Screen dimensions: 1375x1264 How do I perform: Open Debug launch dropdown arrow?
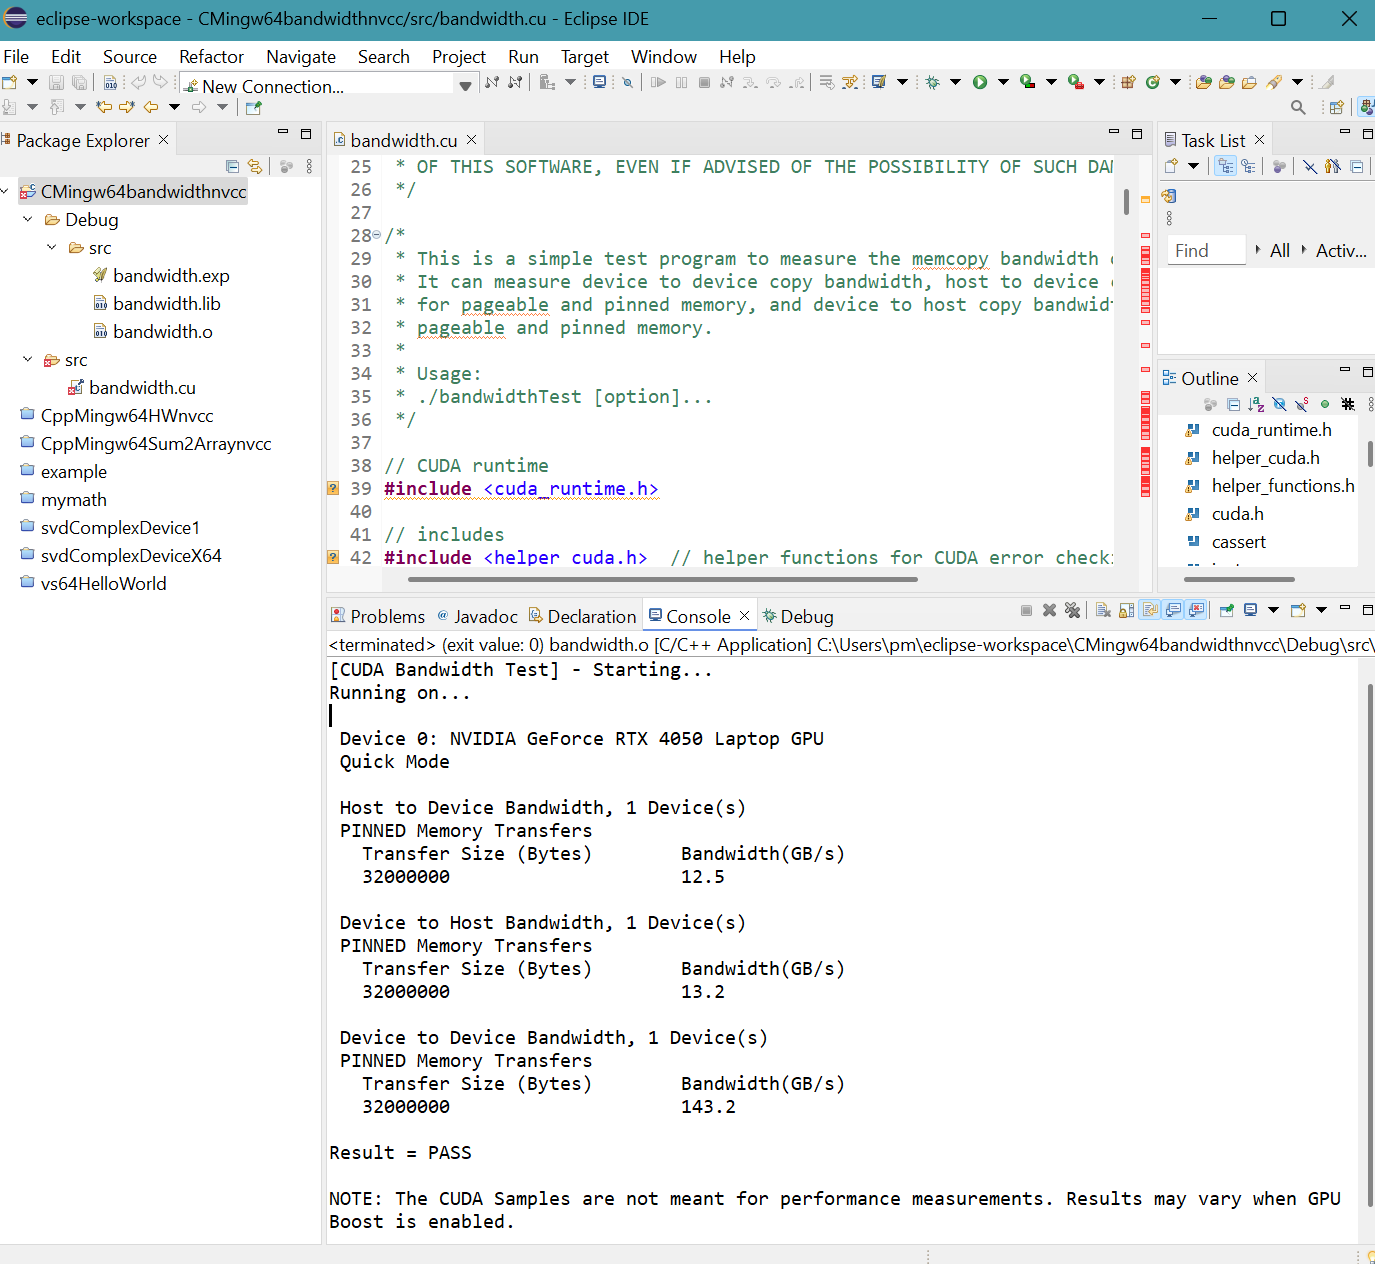coord(955,82)
